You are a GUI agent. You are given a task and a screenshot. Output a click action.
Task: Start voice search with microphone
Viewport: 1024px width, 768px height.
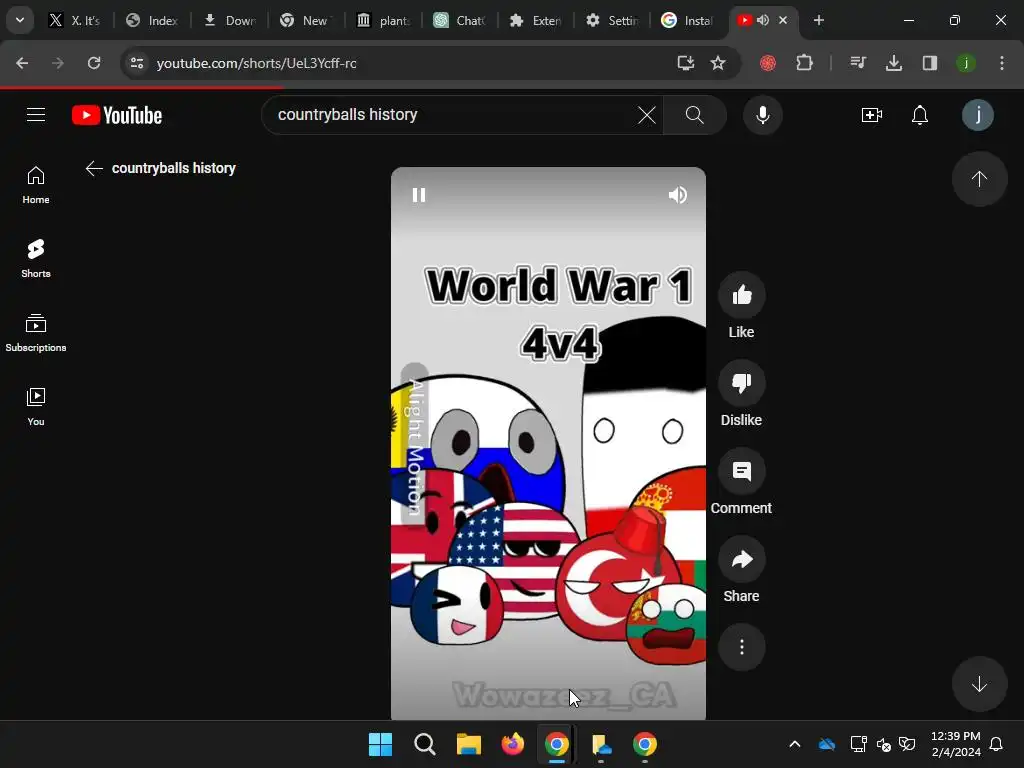(762, 115)
